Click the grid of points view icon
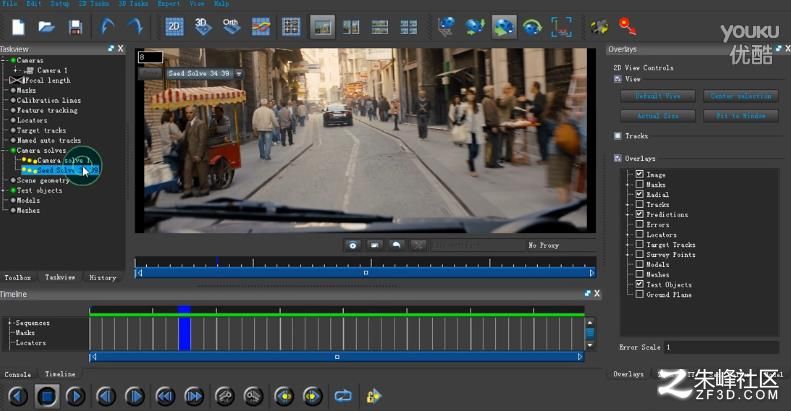791x411 pixels. (291, 27)
